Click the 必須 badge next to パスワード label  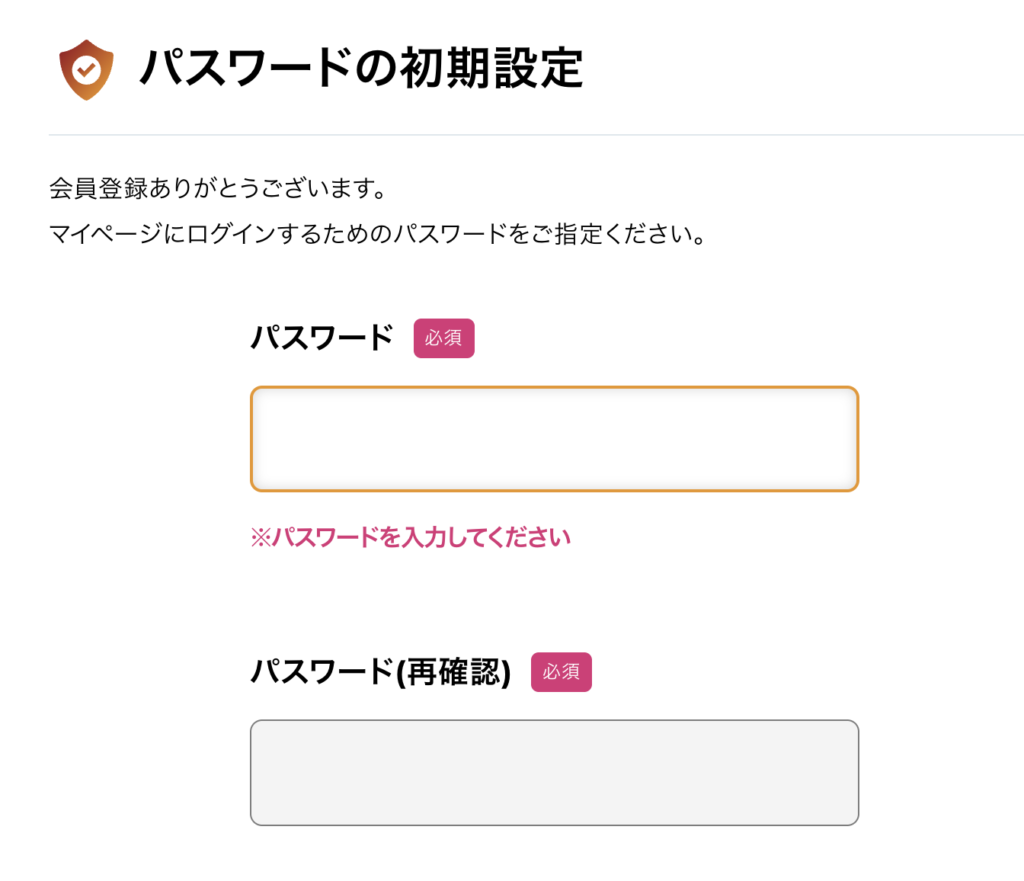coord(444,338)
